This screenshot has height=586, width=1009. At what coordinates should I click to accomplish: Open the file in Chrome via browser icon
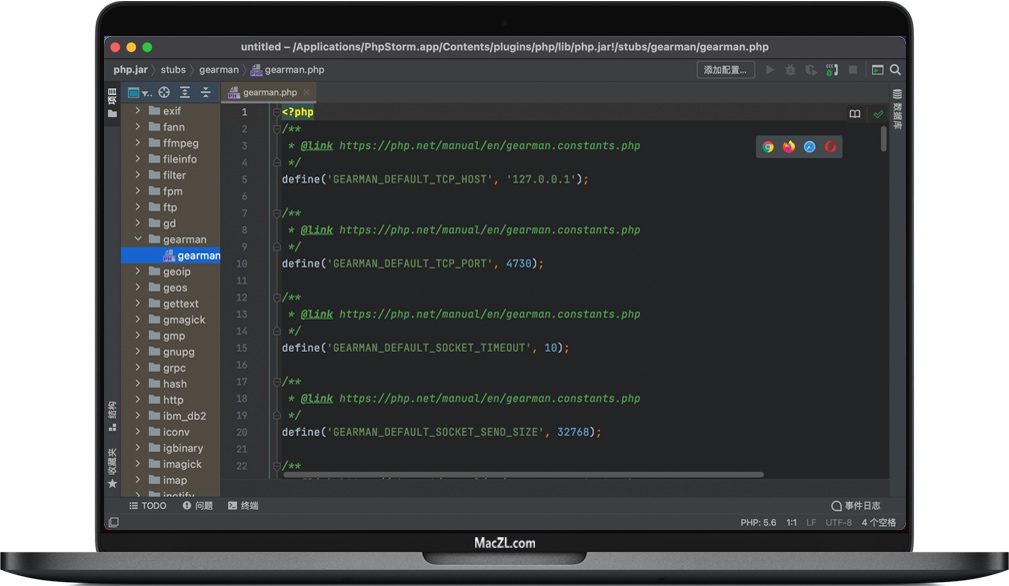tap(767, 146)
